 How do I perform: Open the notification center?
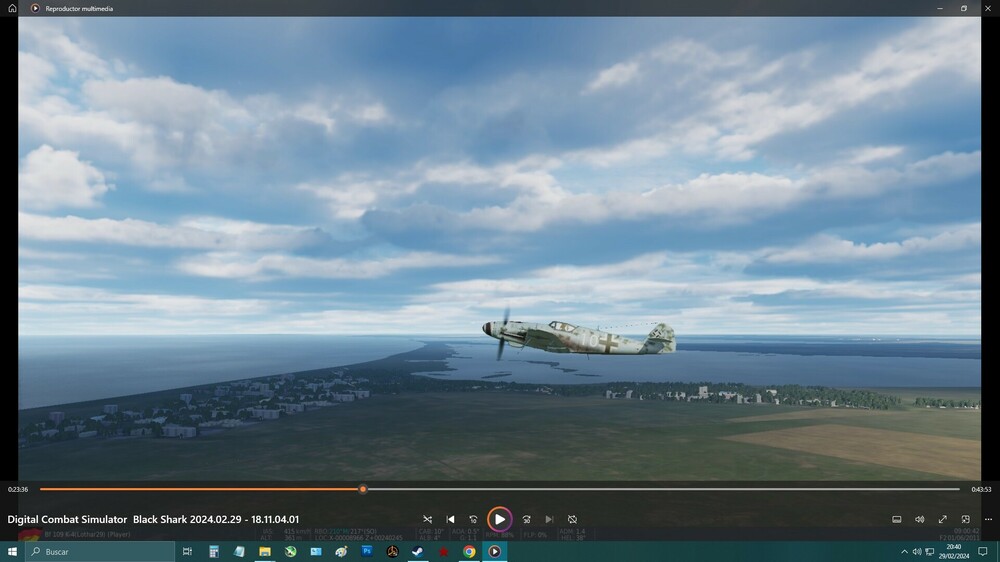coord(983,551)
